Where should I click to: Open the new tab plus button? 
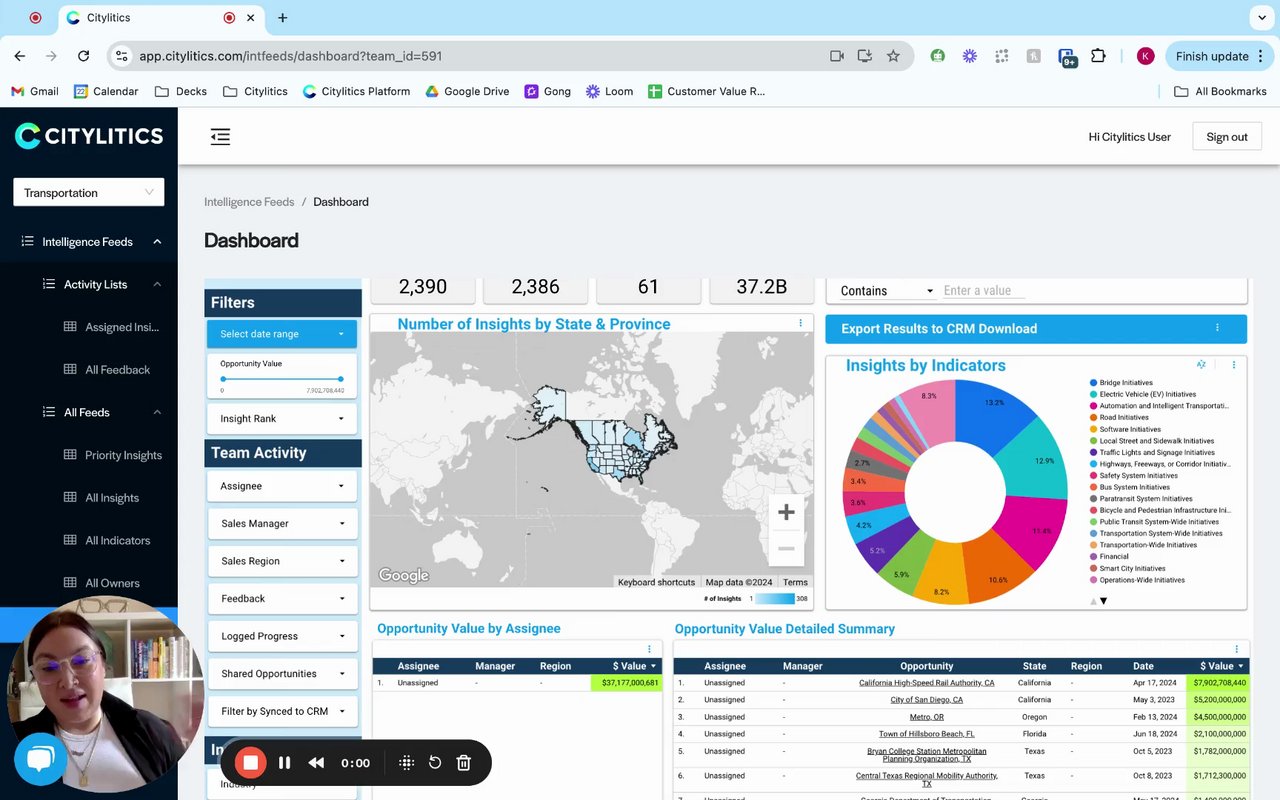point(283,18)
